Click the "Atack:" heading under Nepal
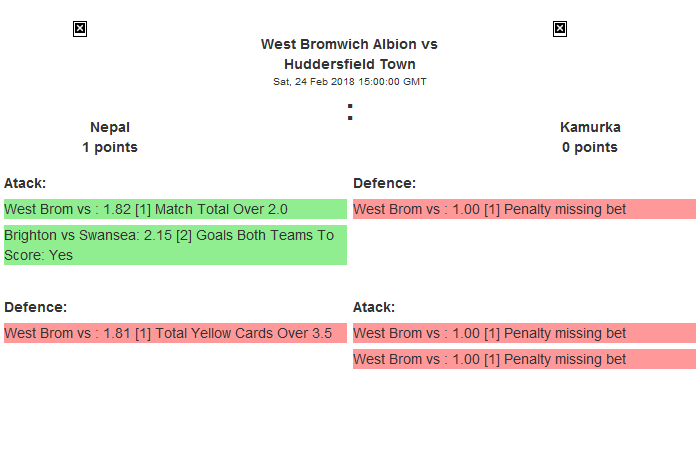 click(x=25, y=183)
